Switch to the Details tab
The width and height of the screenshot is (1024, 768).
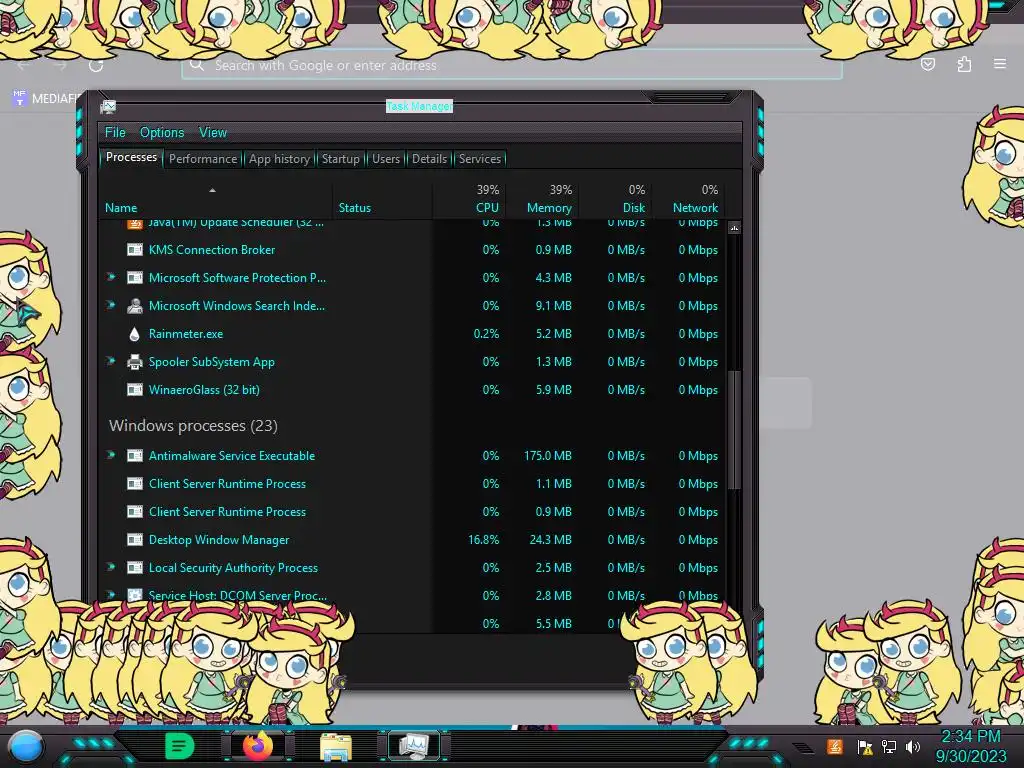click(x=429, y=159)
